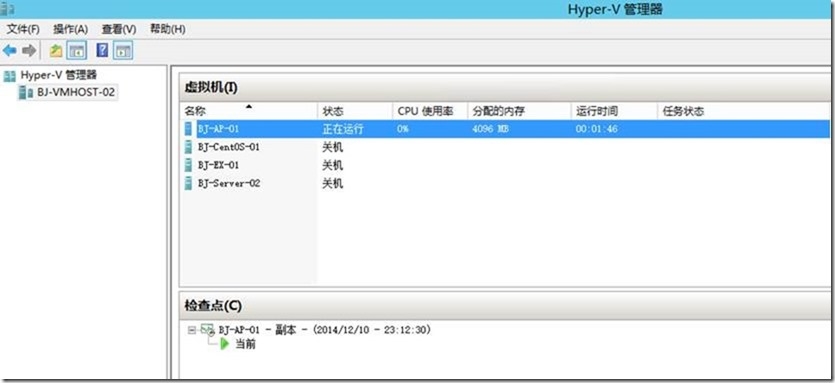Sort by the 名称 column header
This screenshot has width=835, height=383.
(248, 111)
